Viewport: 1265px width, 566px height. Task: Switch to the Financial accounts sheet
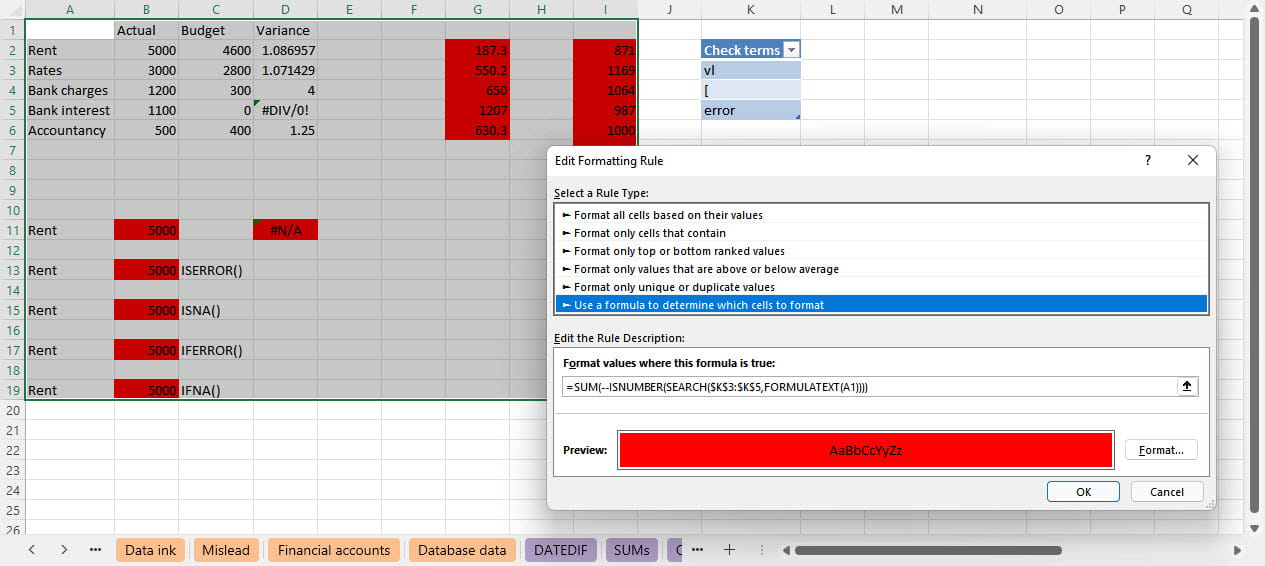tap(334, 549)
